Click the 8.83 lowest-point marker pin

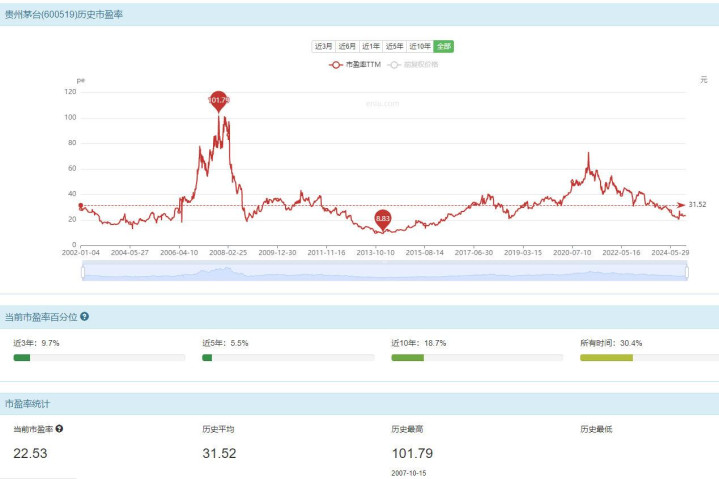click(x=383, y=220)
